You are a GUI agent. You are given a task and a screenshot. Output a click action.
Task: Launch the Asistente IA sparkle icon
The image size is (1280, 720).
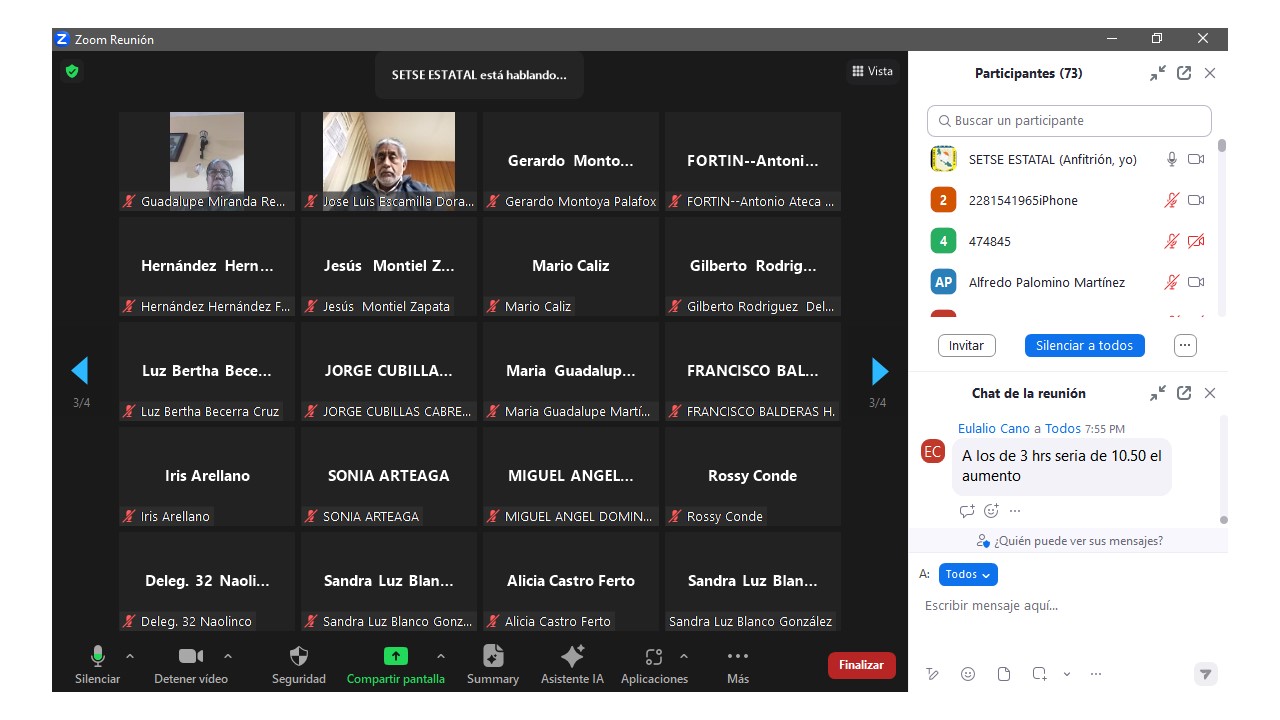[x=572, y=657]
